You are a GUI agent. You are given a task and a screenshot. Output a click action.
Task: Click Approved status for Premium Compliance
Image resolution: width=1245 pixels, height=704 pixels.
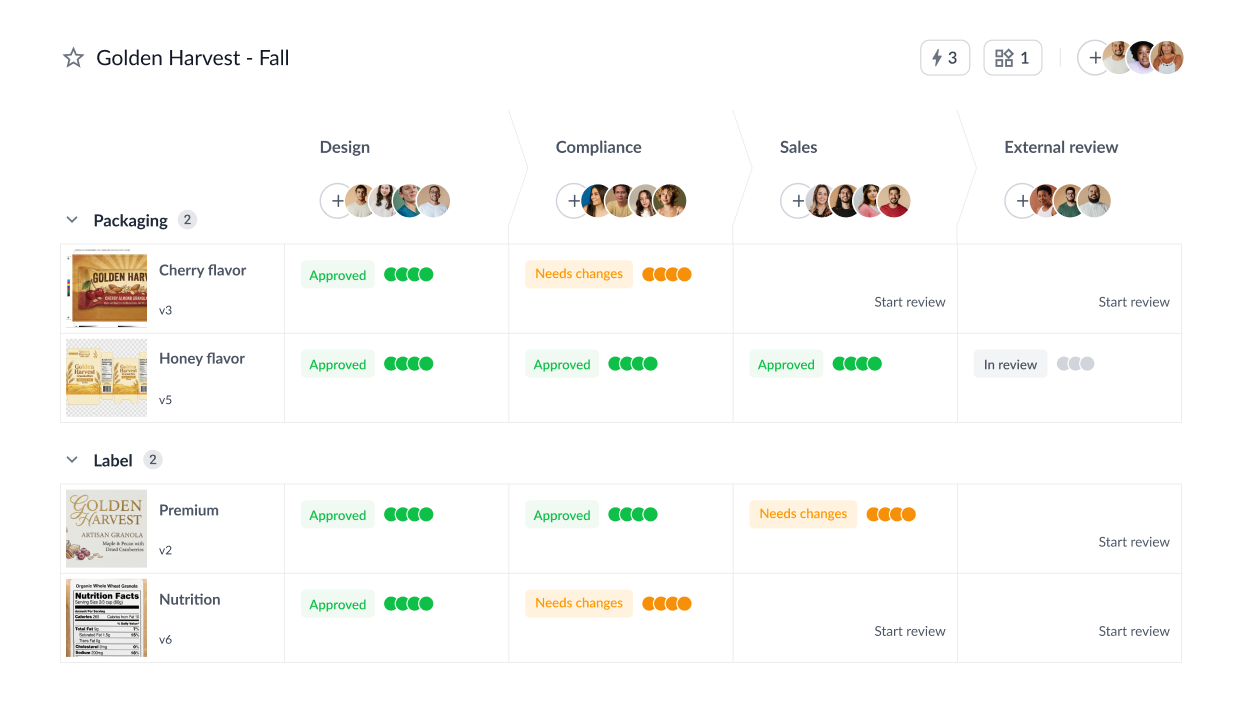pyautogui.click(x=562, y=515)
